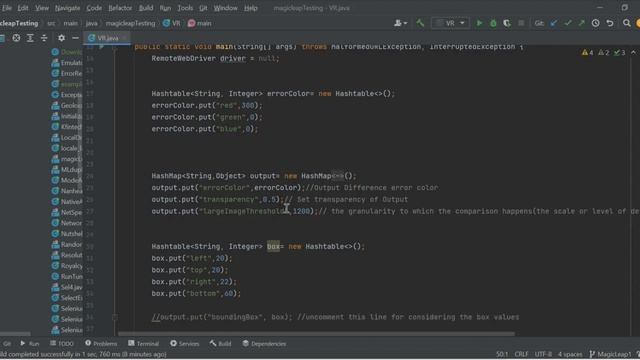Open the Git menu in menu bar

203,8
